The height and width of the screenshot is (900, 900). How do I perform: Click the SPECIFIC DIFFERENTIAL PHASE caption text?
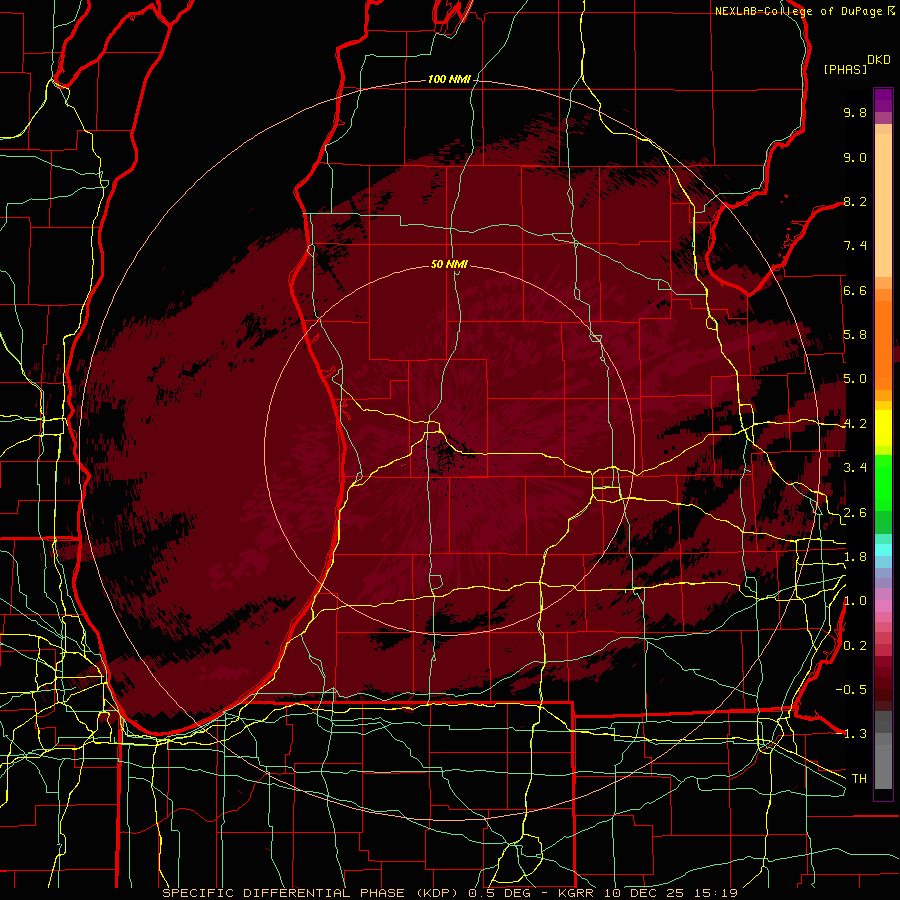(286, 893)
